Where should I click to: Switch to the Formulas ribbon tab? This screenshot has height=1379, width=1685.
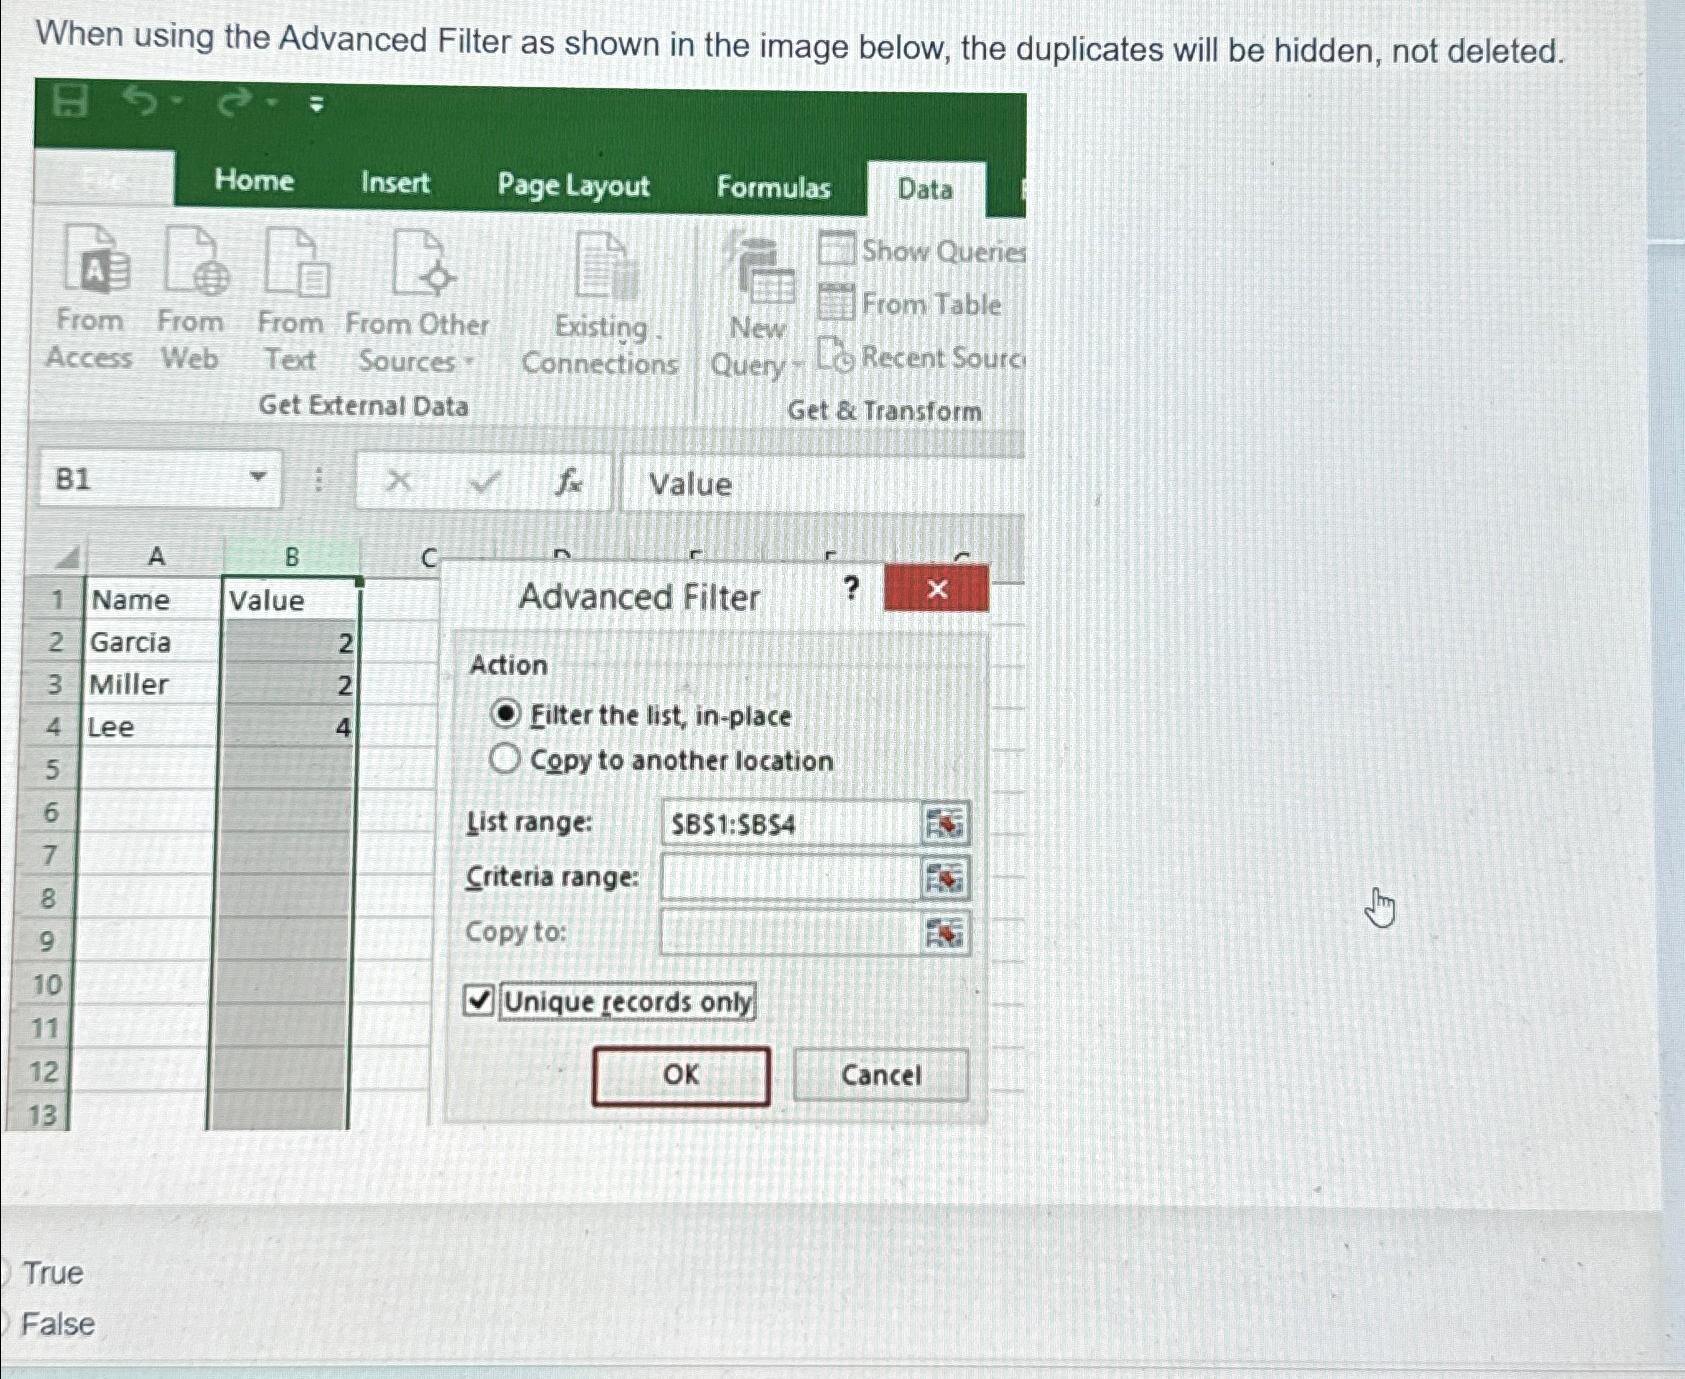[774, 186]
